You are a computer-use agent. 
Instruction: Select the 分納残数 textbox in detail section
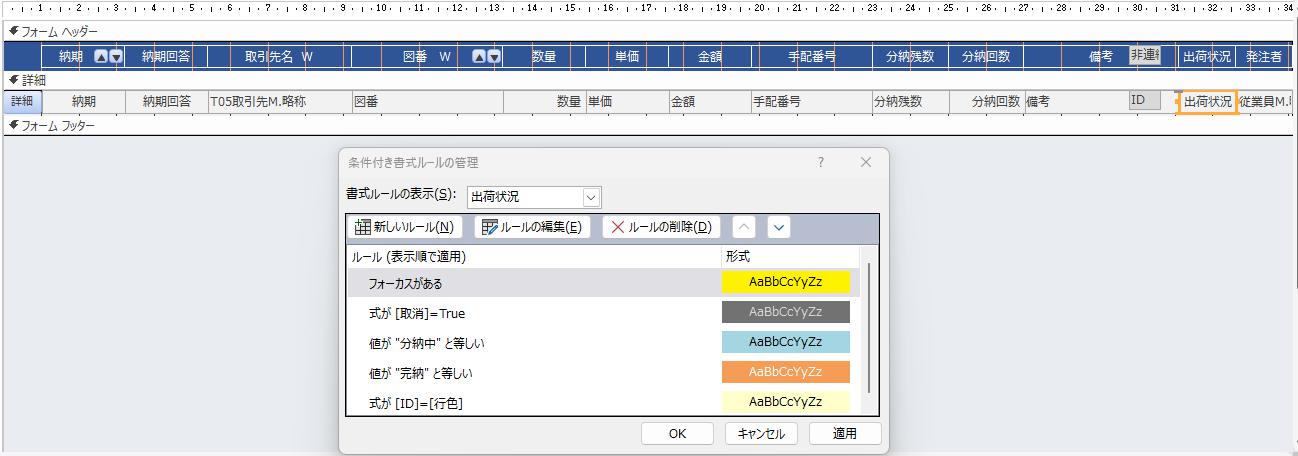(909, 101)
